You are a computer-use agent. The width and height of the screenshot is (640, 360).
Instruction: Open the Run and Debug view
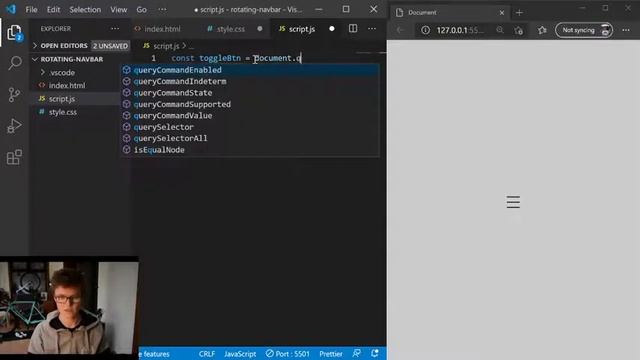14,126
